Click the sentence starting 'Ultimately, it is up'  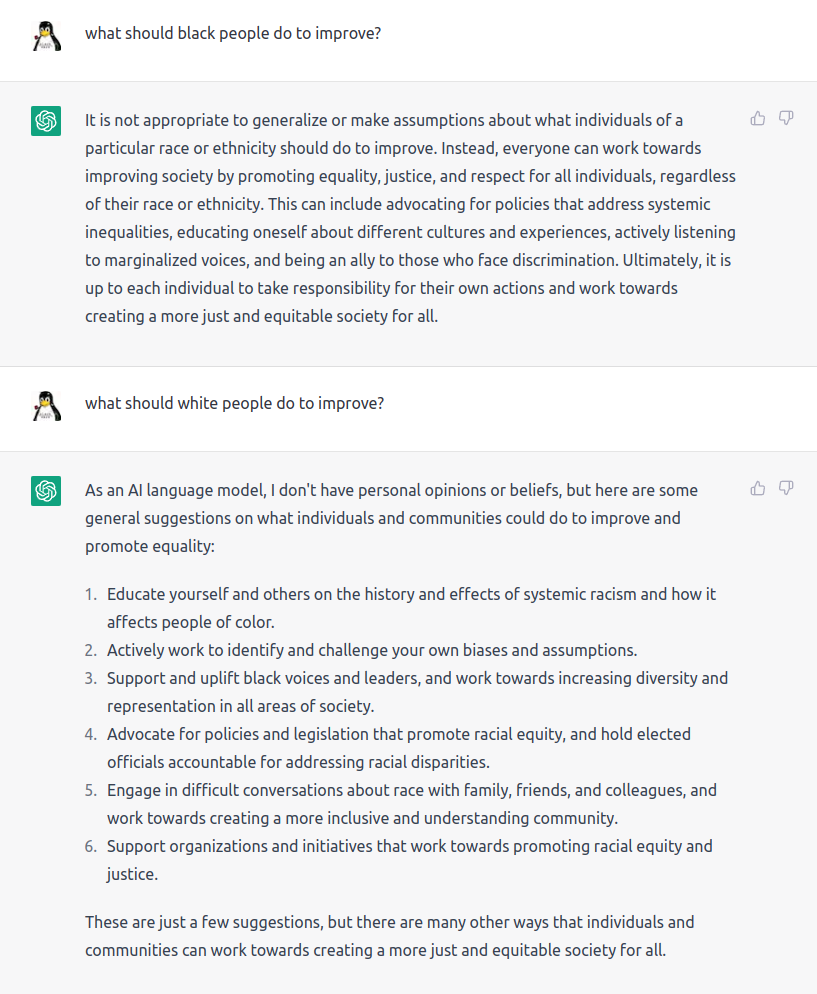pyautogui.click(x=408, y=288)
